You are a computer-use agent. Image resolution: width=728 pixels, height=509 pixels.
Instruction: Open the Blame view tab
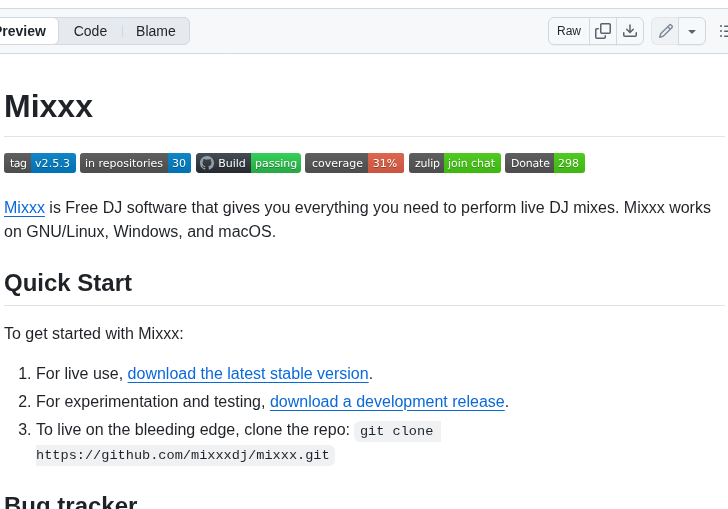coord(156,31)
